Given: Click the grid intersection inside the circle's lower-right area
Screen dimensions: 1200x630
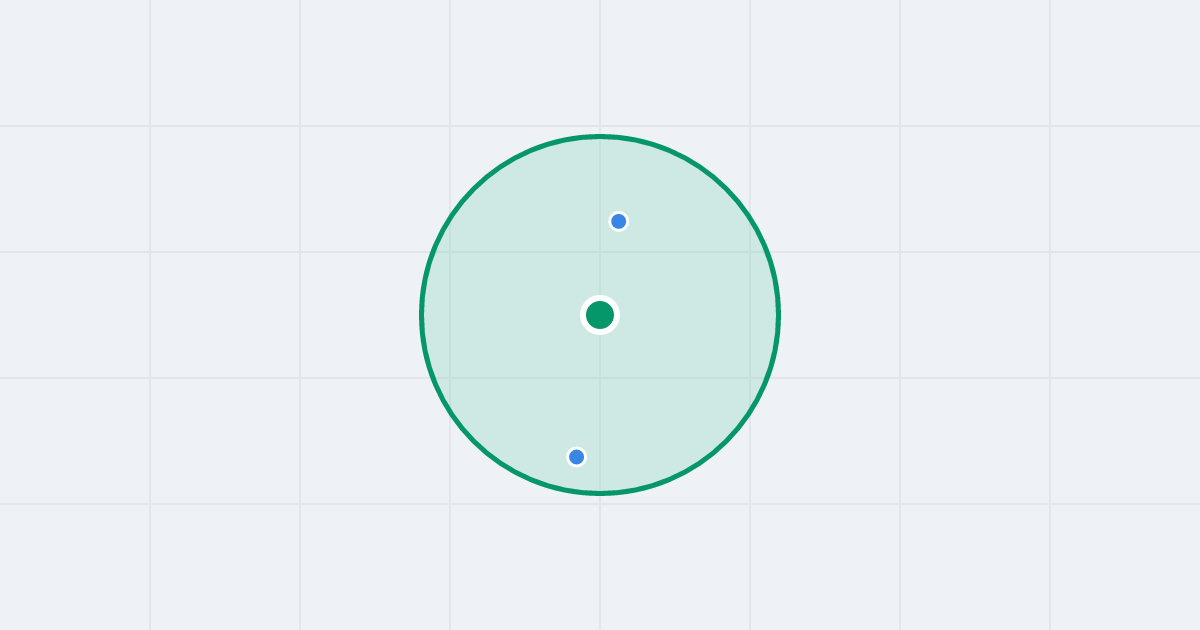Looking at the screenshot, I should tap(750, 378).
